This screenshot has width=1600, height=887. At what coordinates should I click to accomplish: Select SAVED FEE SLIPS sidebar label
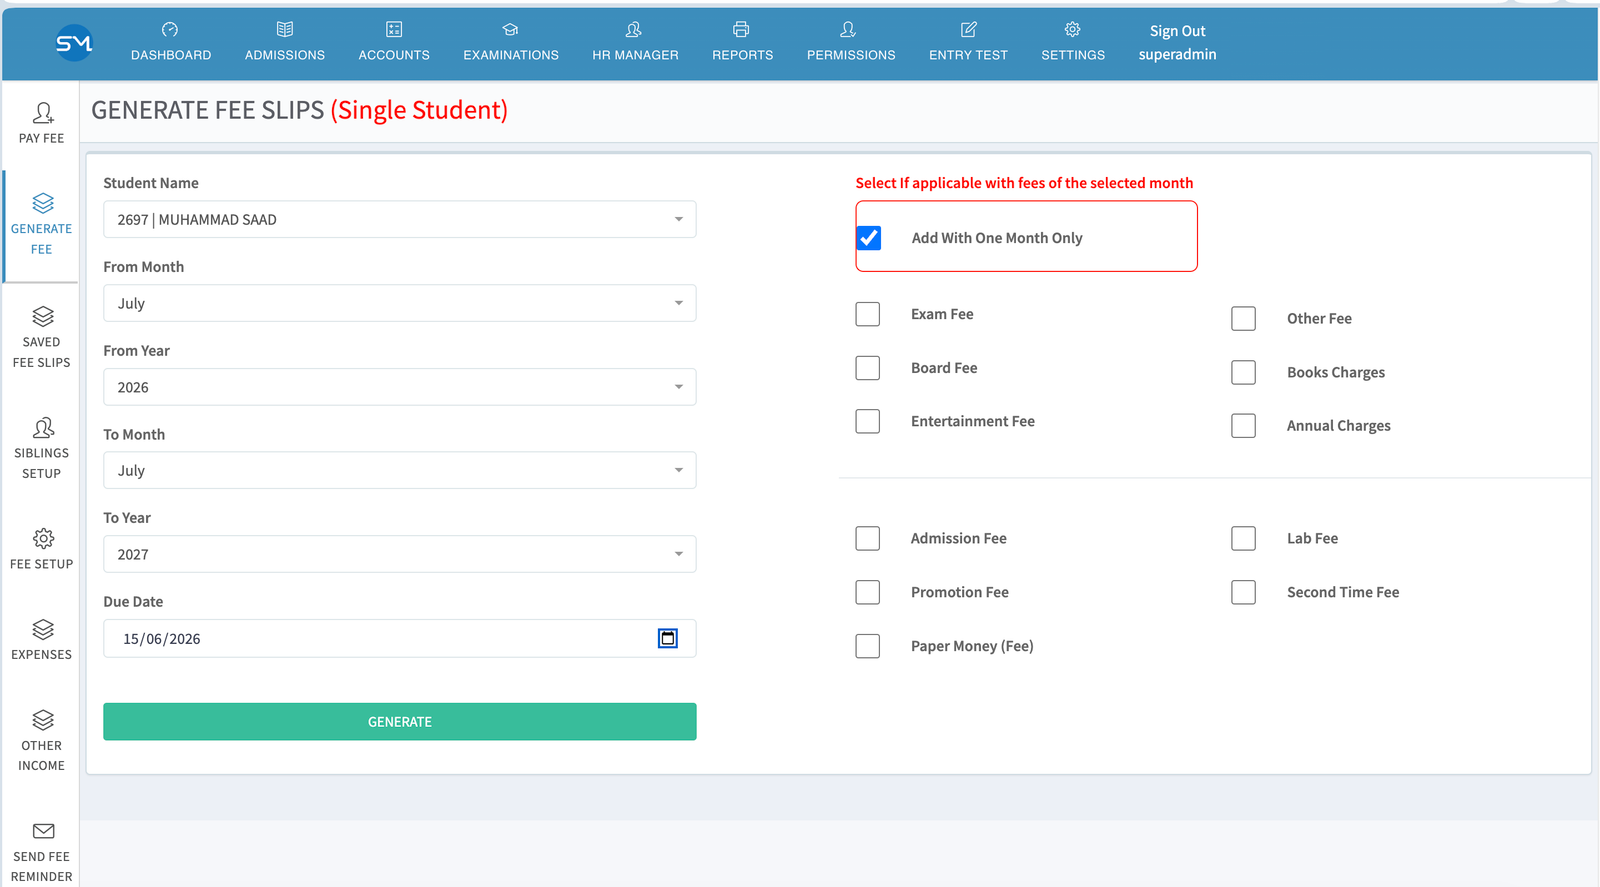[x=42, y=352]
